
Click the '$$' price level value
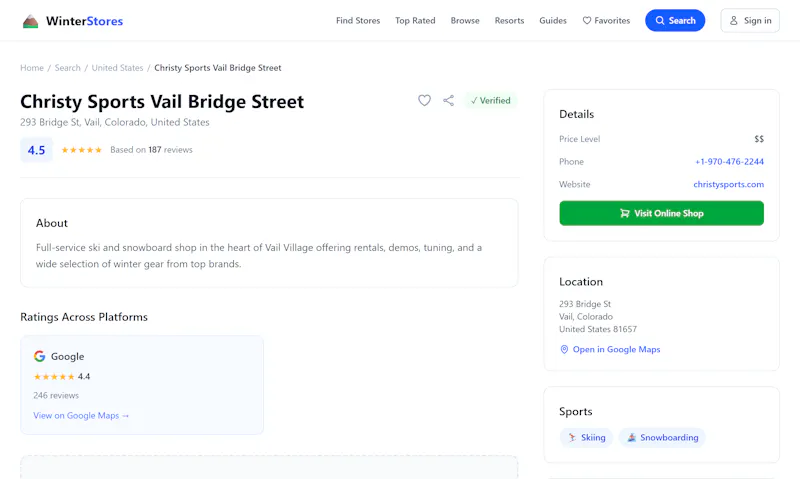(759, 139)
